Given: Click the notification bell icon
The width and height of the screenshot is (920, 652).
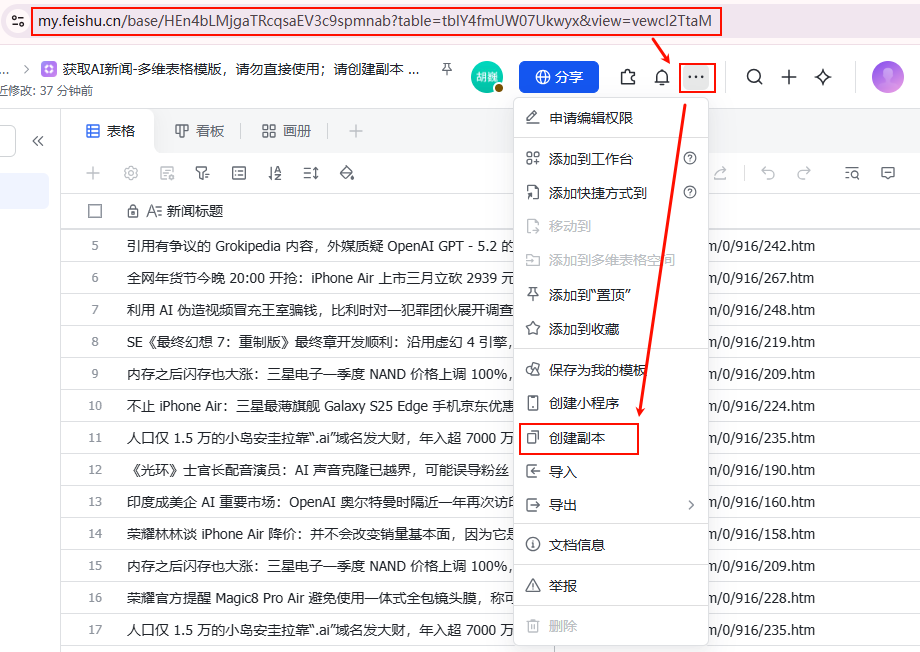Looking at the screenshot, I should (x=661, y=77).
